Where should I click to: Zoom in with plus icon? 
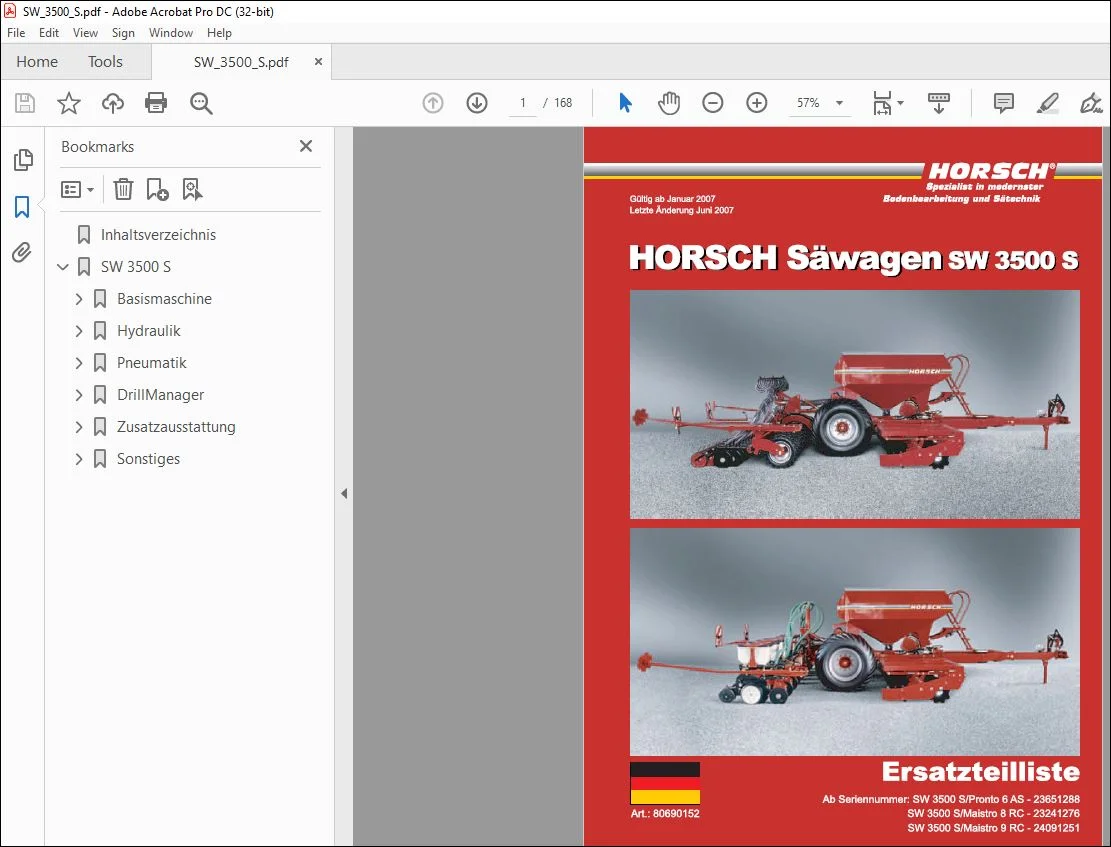click(x=757, y=103)
